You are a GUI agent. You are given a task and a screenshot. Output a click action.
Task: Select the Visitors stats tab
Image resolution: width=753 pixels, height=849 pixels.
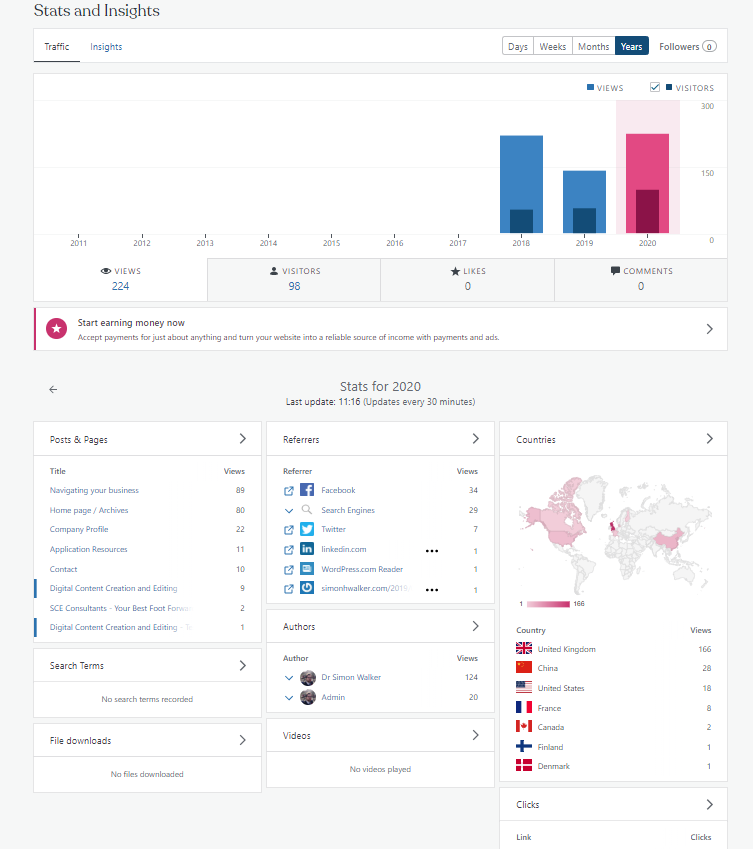[294, 278]
